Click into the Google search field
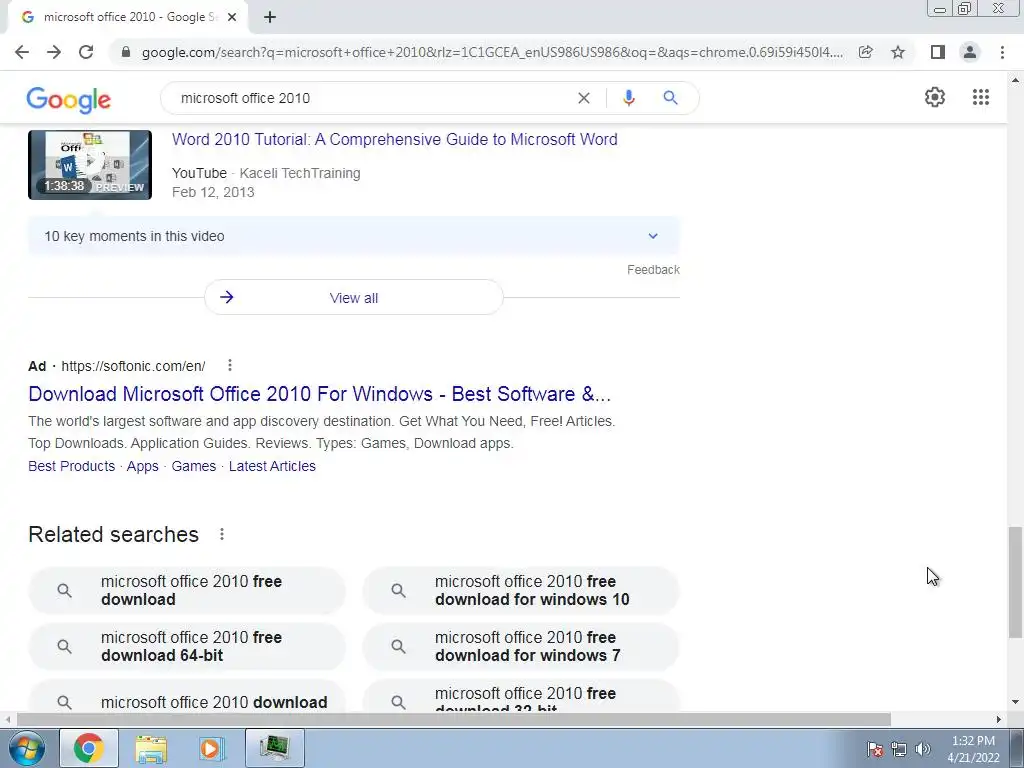The image size is (1024, 768). click(x=372, y=98)
